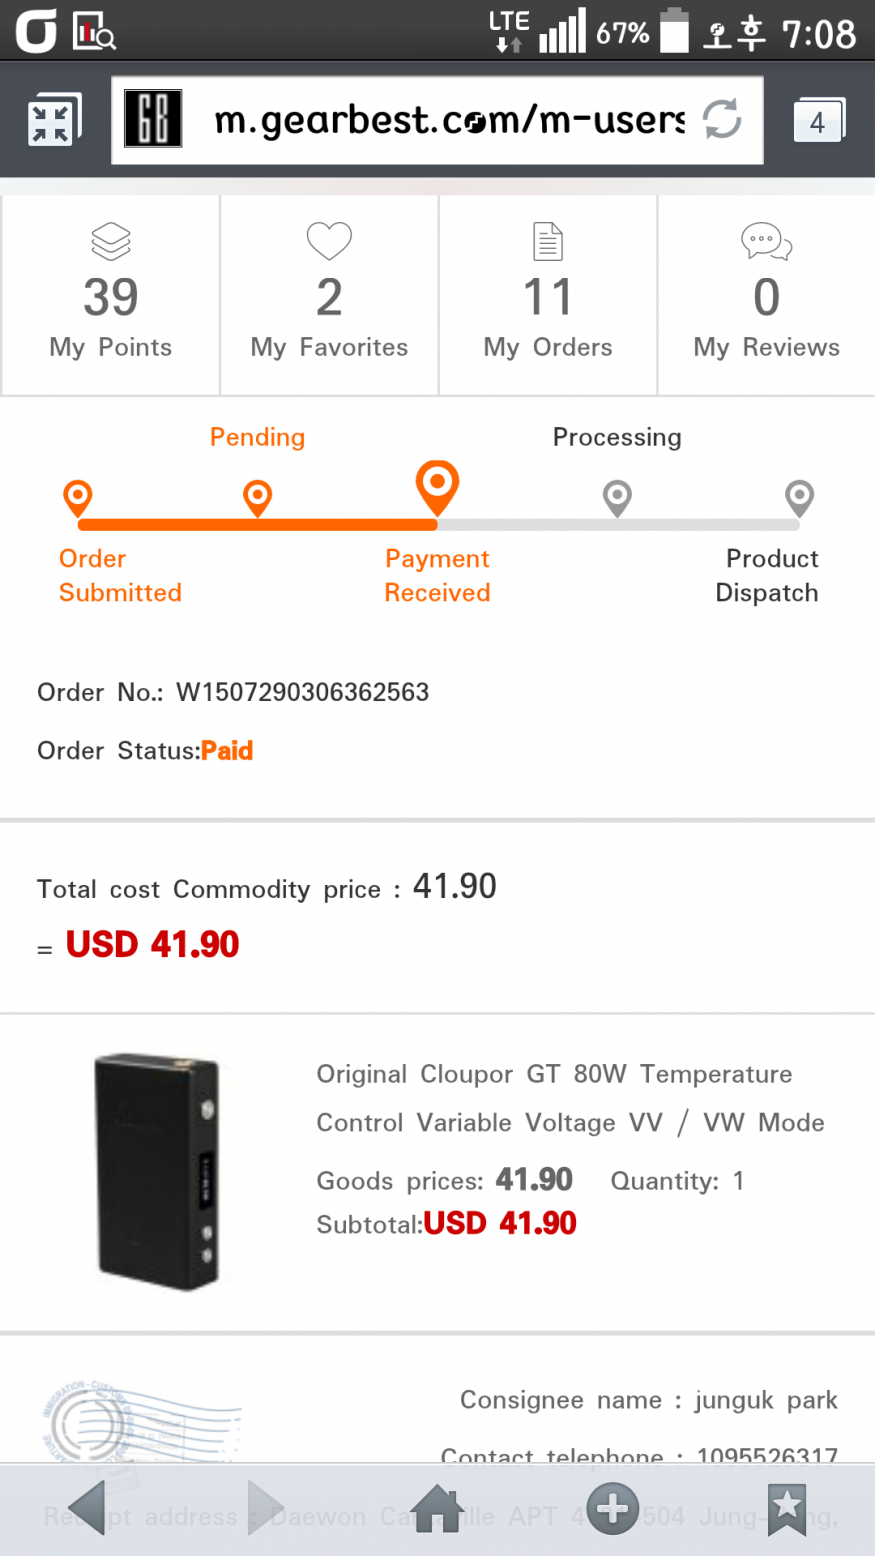This screenshot has width=875, height=1556.
Task: Tap the GearBest site favicon
Action: (152, 120)
